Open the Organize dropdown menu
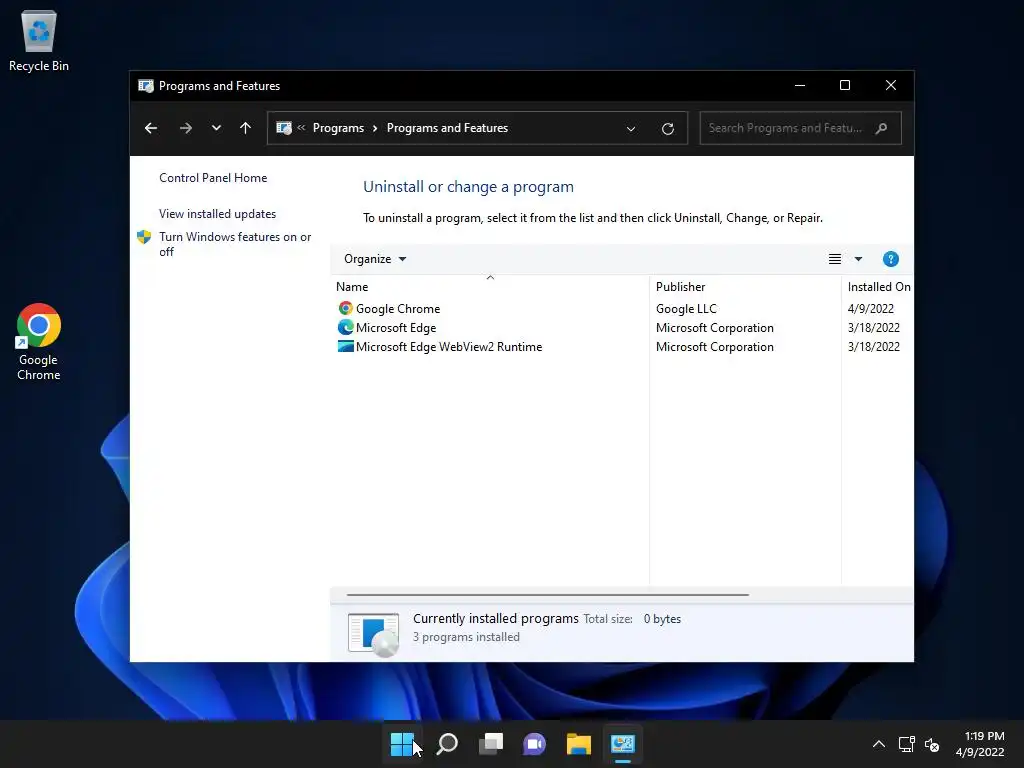1024x768 pixels. (375, 259)
